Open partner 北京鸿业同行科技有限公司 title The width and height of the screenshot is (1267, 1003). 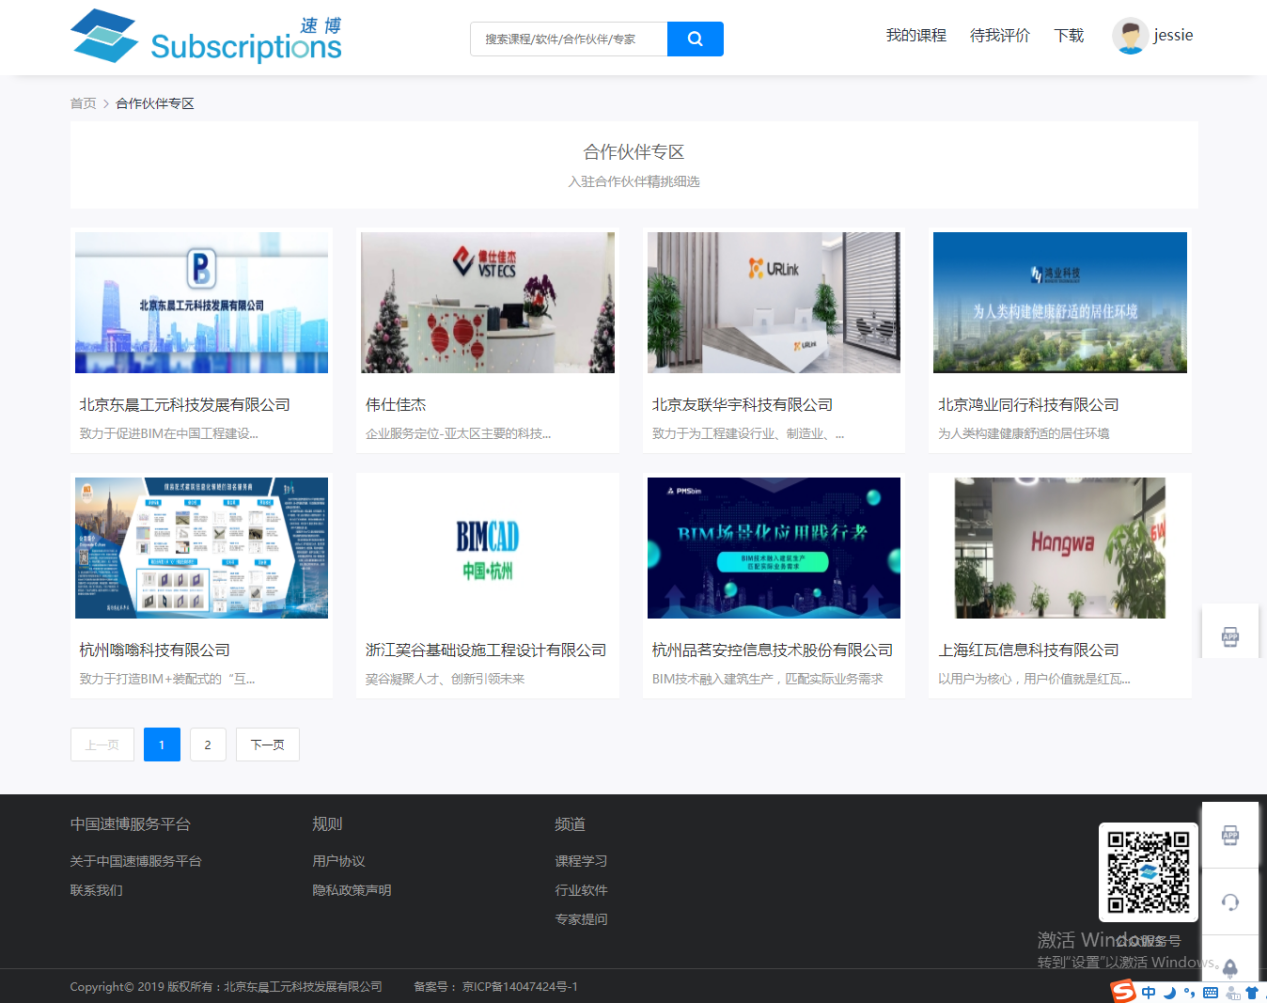click(x=1028, y=405)
